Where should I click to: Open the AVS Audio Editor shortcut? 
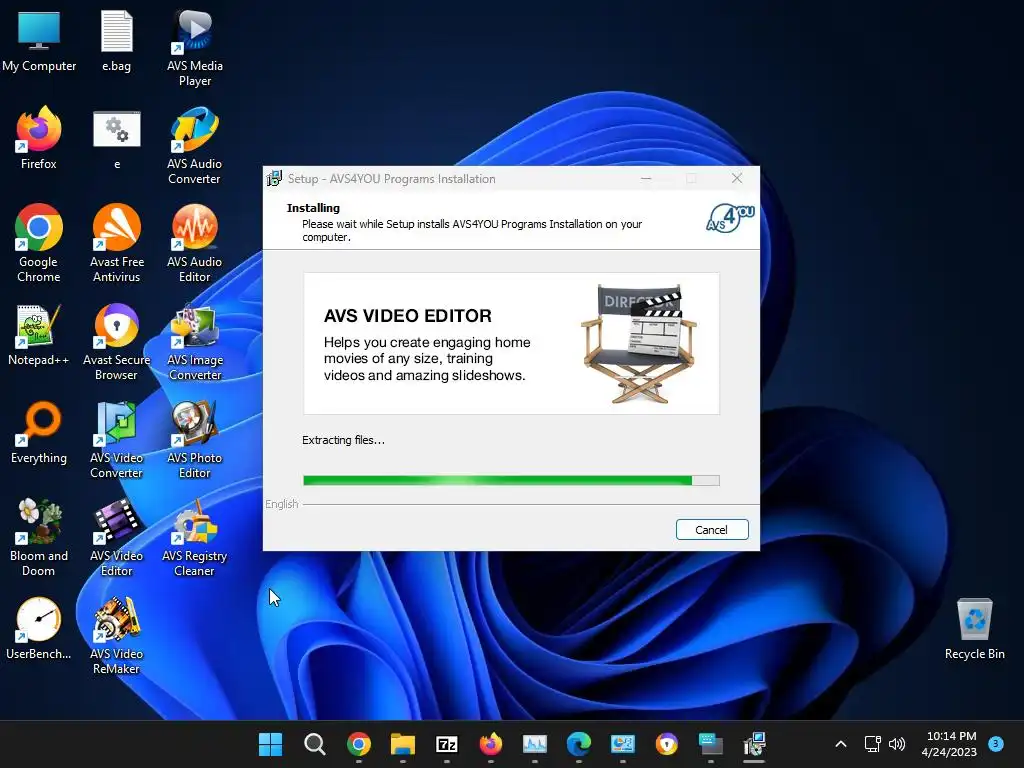point(195,244)
